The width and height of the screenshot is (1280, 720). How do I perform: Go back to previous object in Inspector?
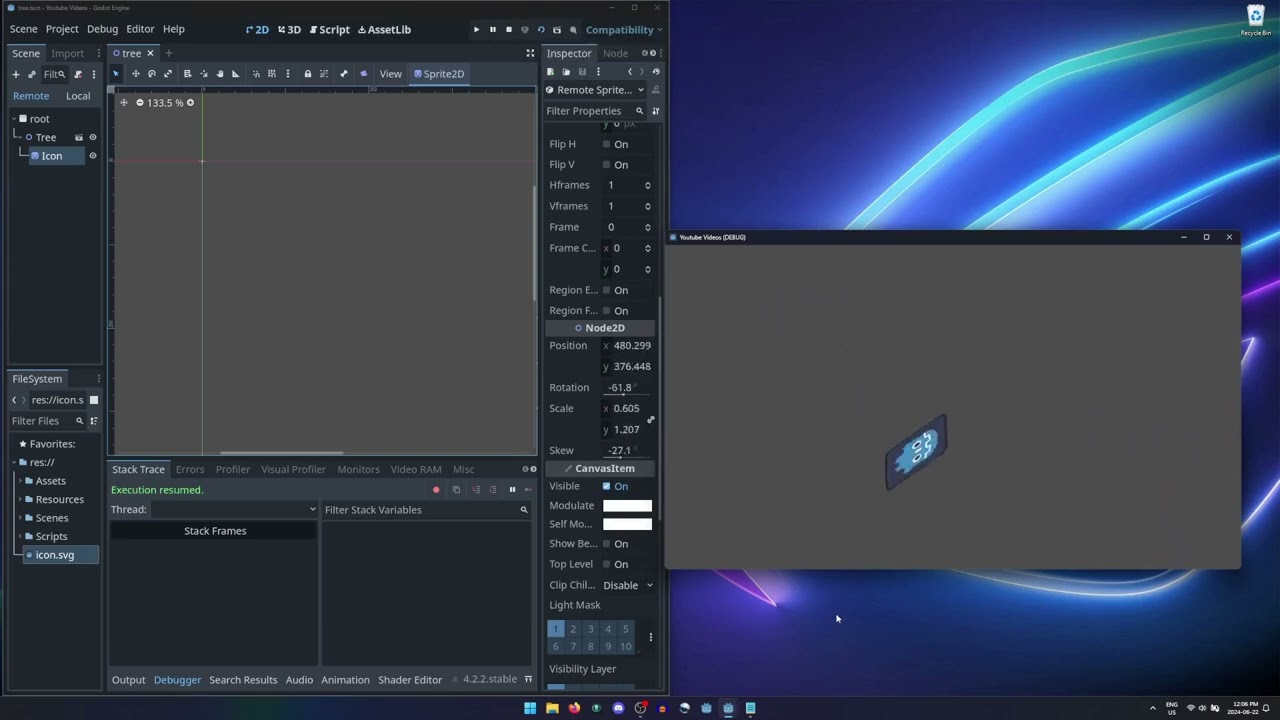[630, 72]
